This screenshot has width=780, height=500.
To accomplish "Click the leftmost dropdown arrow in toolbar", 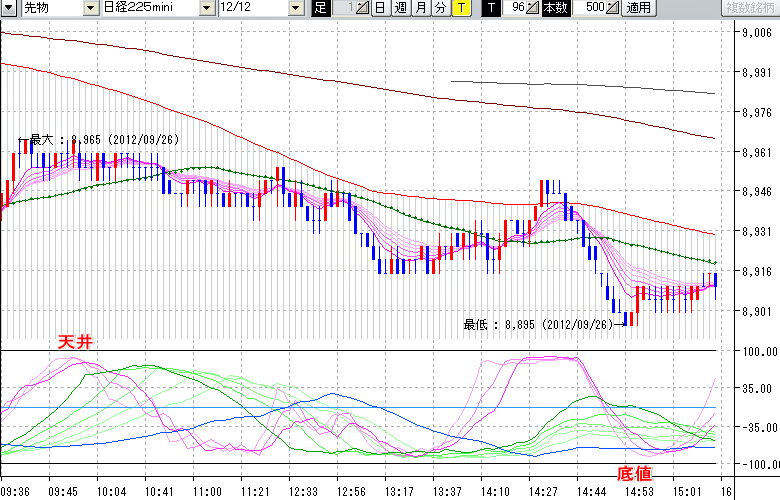I will tap(9, 8).
